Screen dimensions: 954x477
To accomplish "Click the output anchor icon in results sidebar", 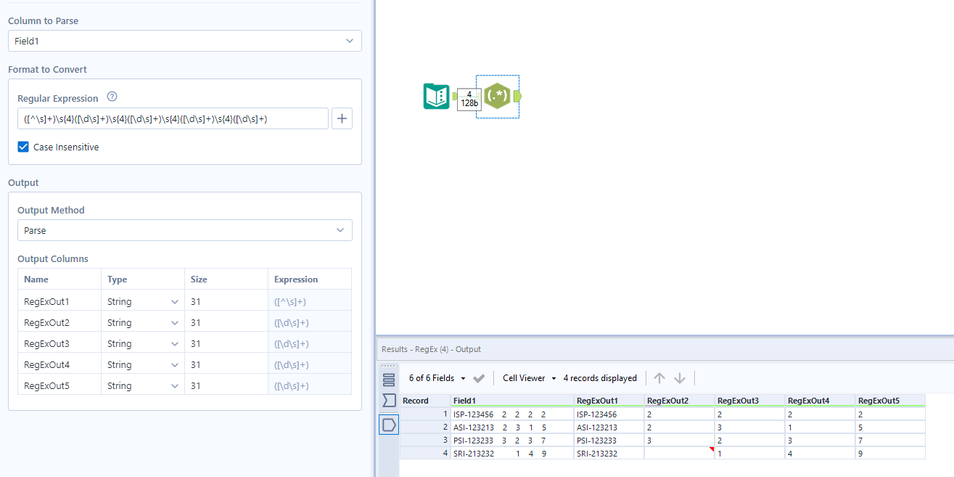I will pyautogui.click(x=389, y=424).
